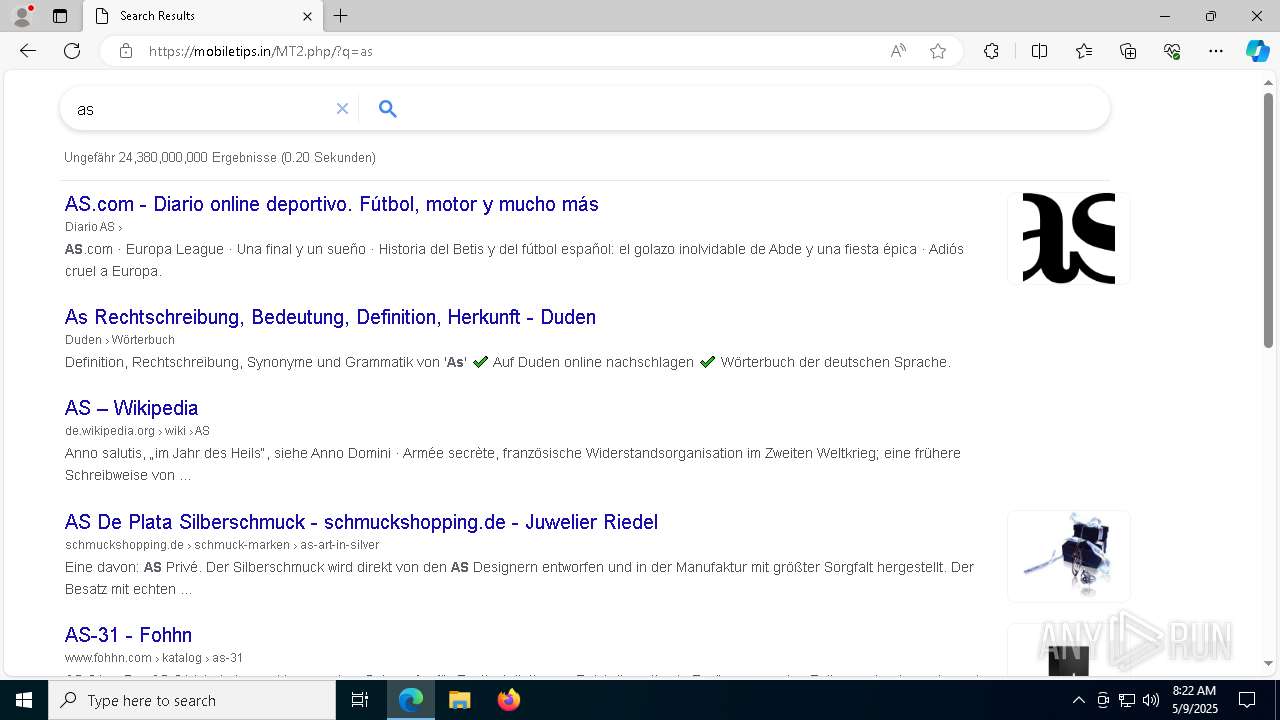The width and height of the screenshot is (1280, 720).
Task: Click the address bar URL
Action: click(x=261, y=51)
